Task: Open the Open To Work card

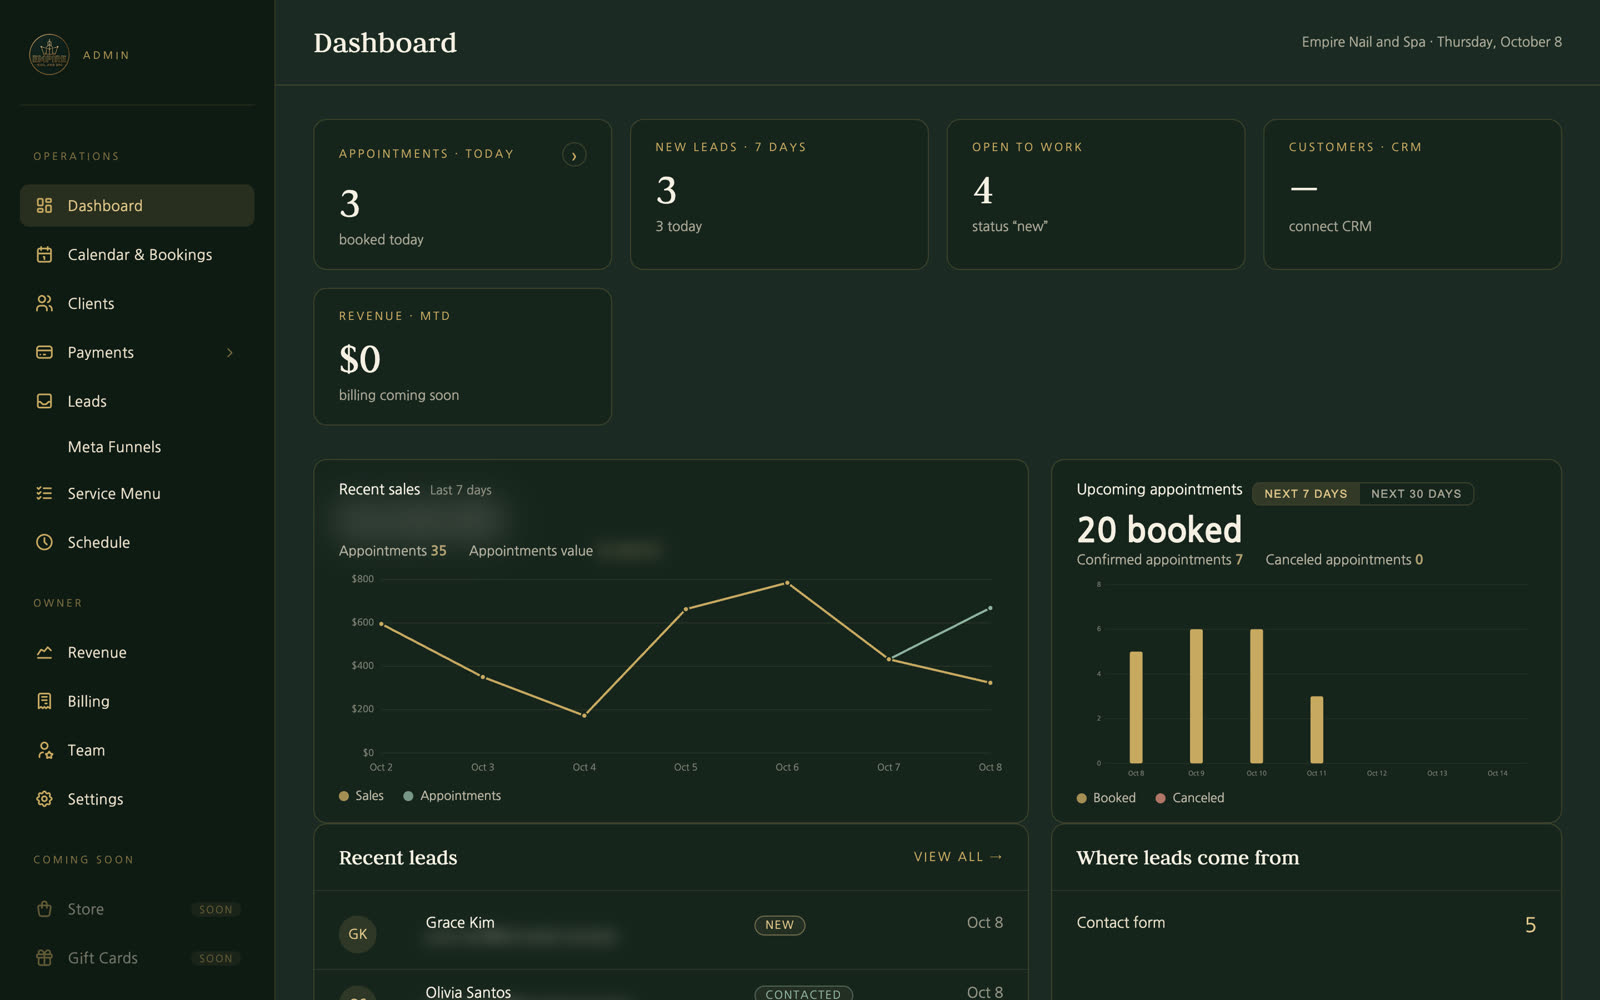Action: tap(1096, 194)
